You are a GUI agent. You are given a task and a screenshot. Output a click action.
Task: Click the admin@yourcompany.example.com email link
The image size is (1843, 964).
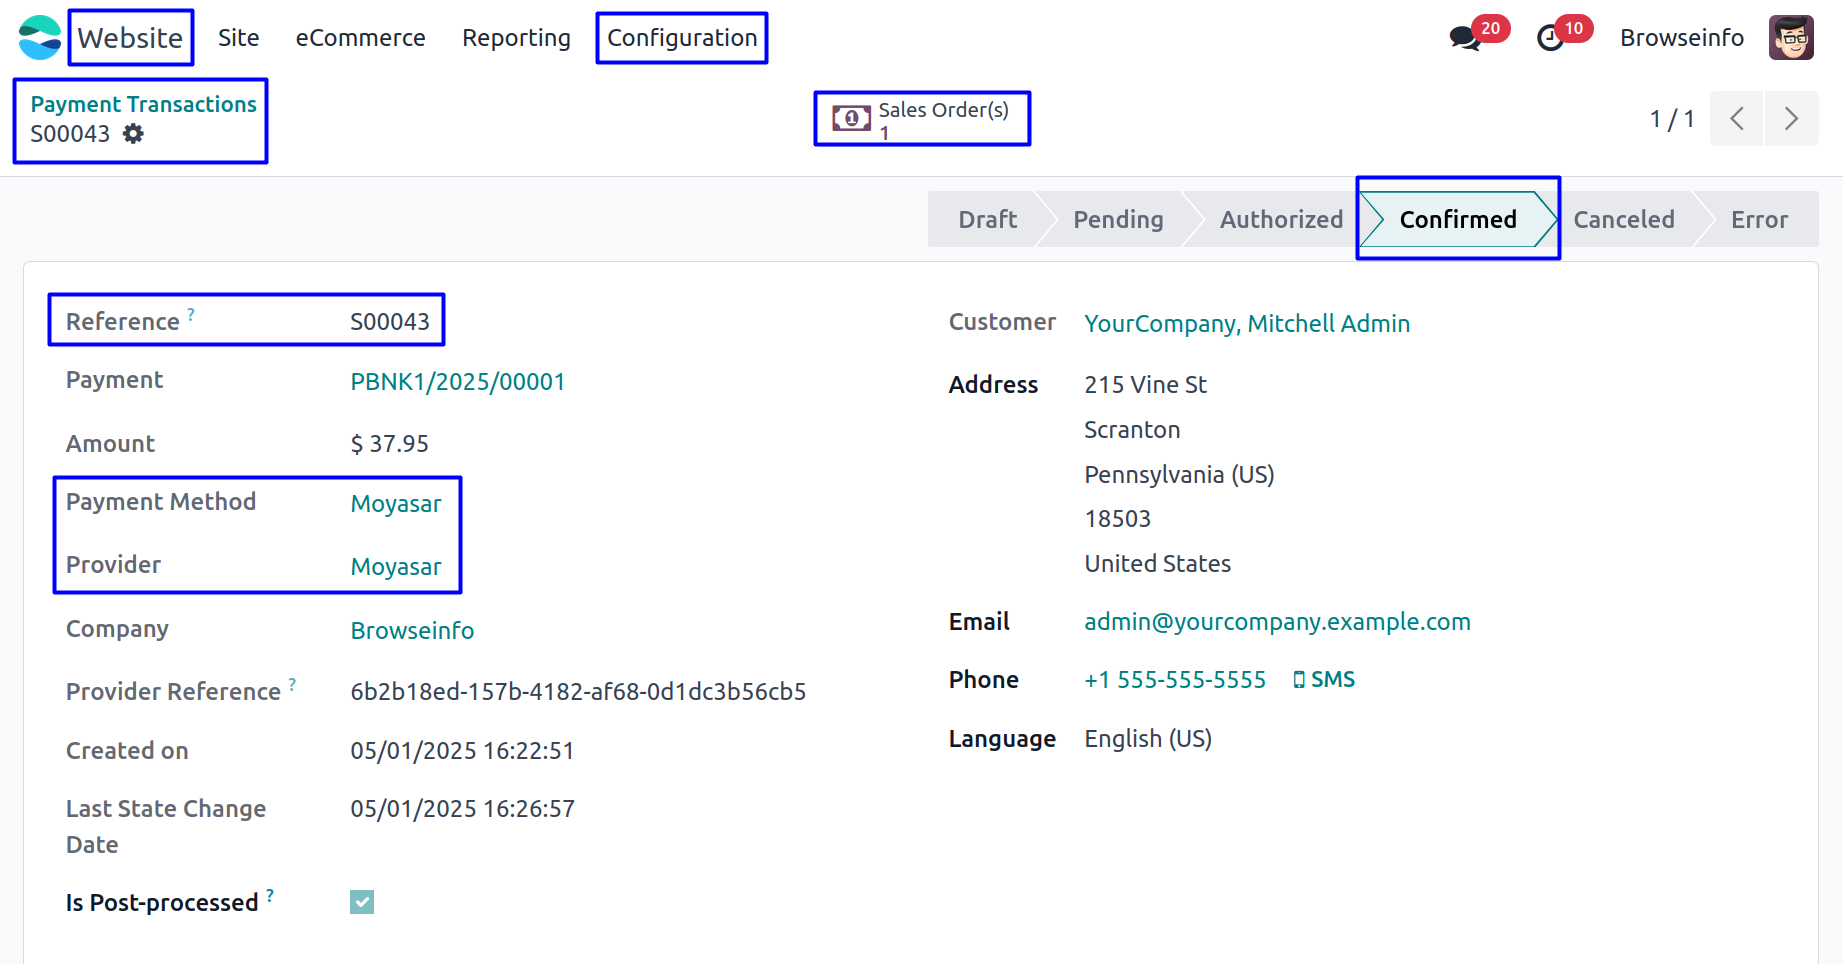point(1277,622)
